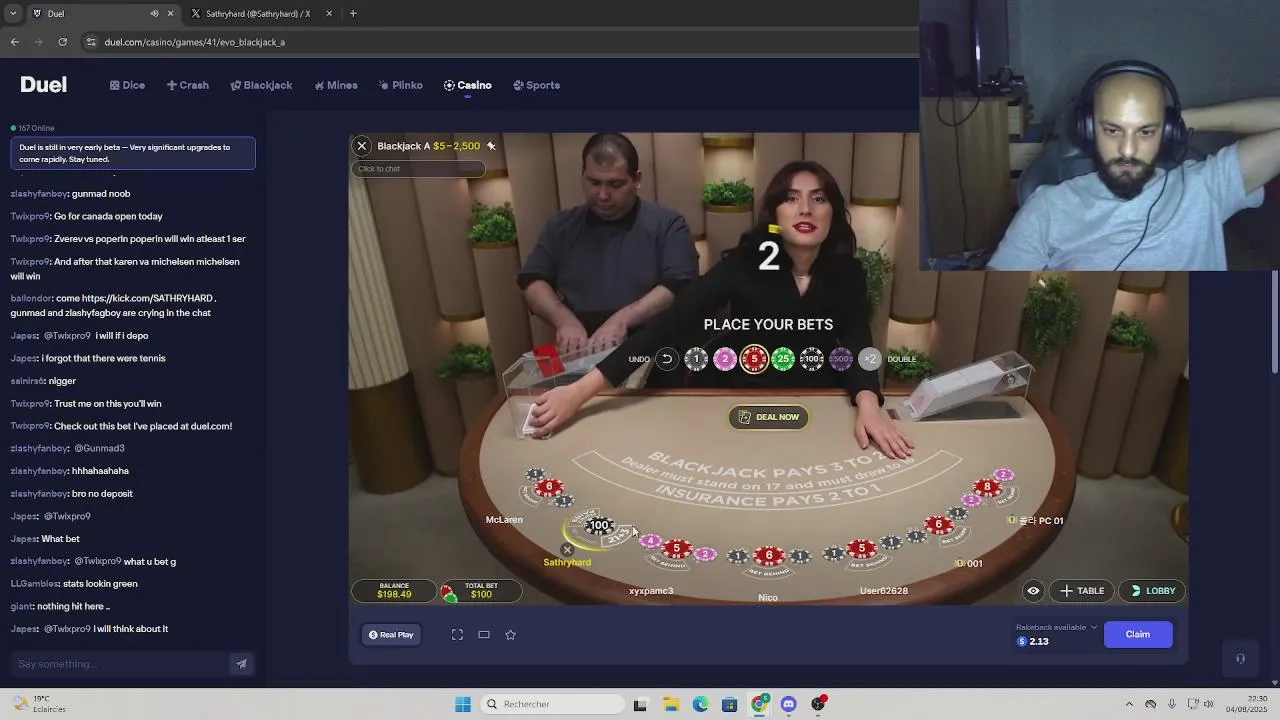
Task: Click the Total Bet $100 display
Action: pyautogui.click(x=481, y=591)
